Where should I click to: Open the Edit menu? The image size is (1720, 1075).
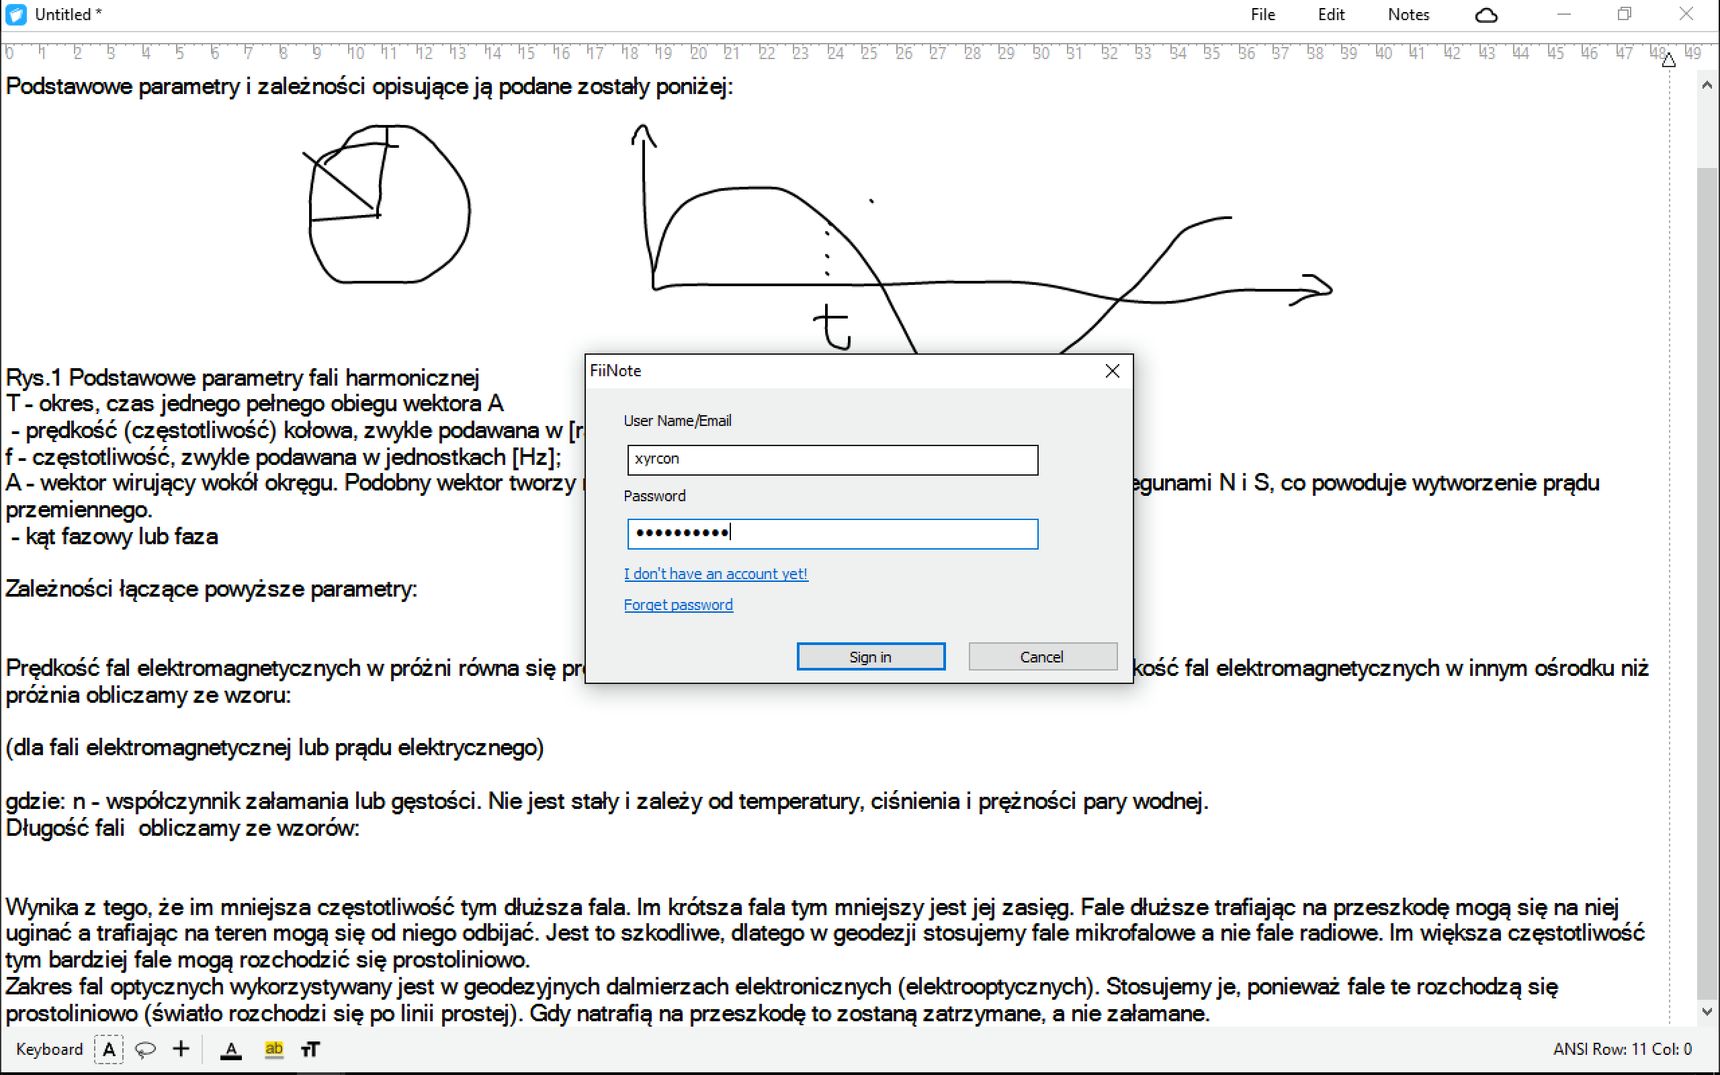1331,15
